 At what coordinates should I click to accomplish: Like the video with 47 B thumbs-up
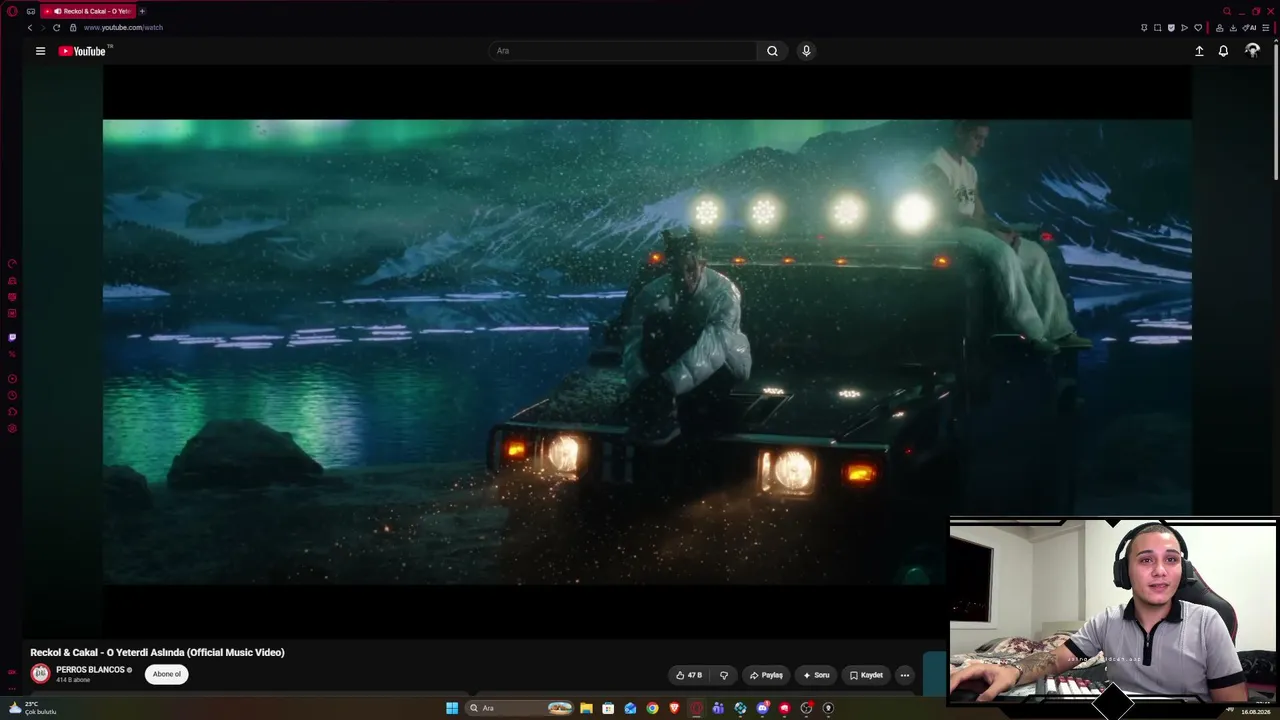coord(689,675)
